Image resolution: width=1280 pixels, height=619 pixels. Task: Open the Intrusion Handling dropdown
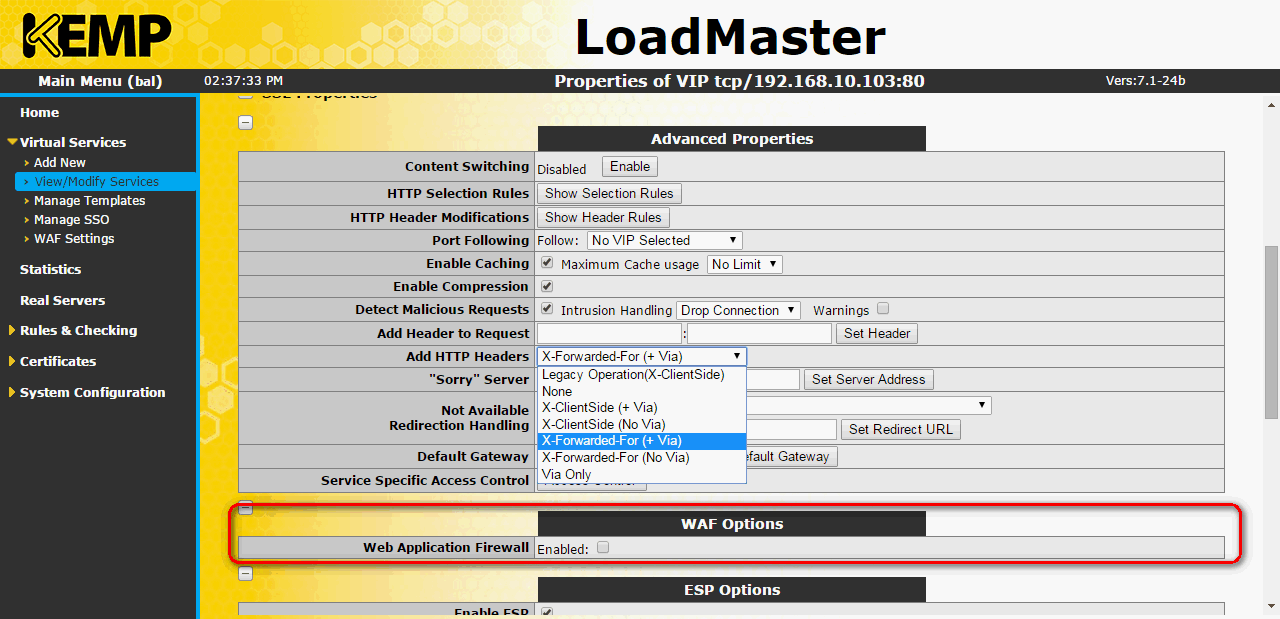[739, 311]
